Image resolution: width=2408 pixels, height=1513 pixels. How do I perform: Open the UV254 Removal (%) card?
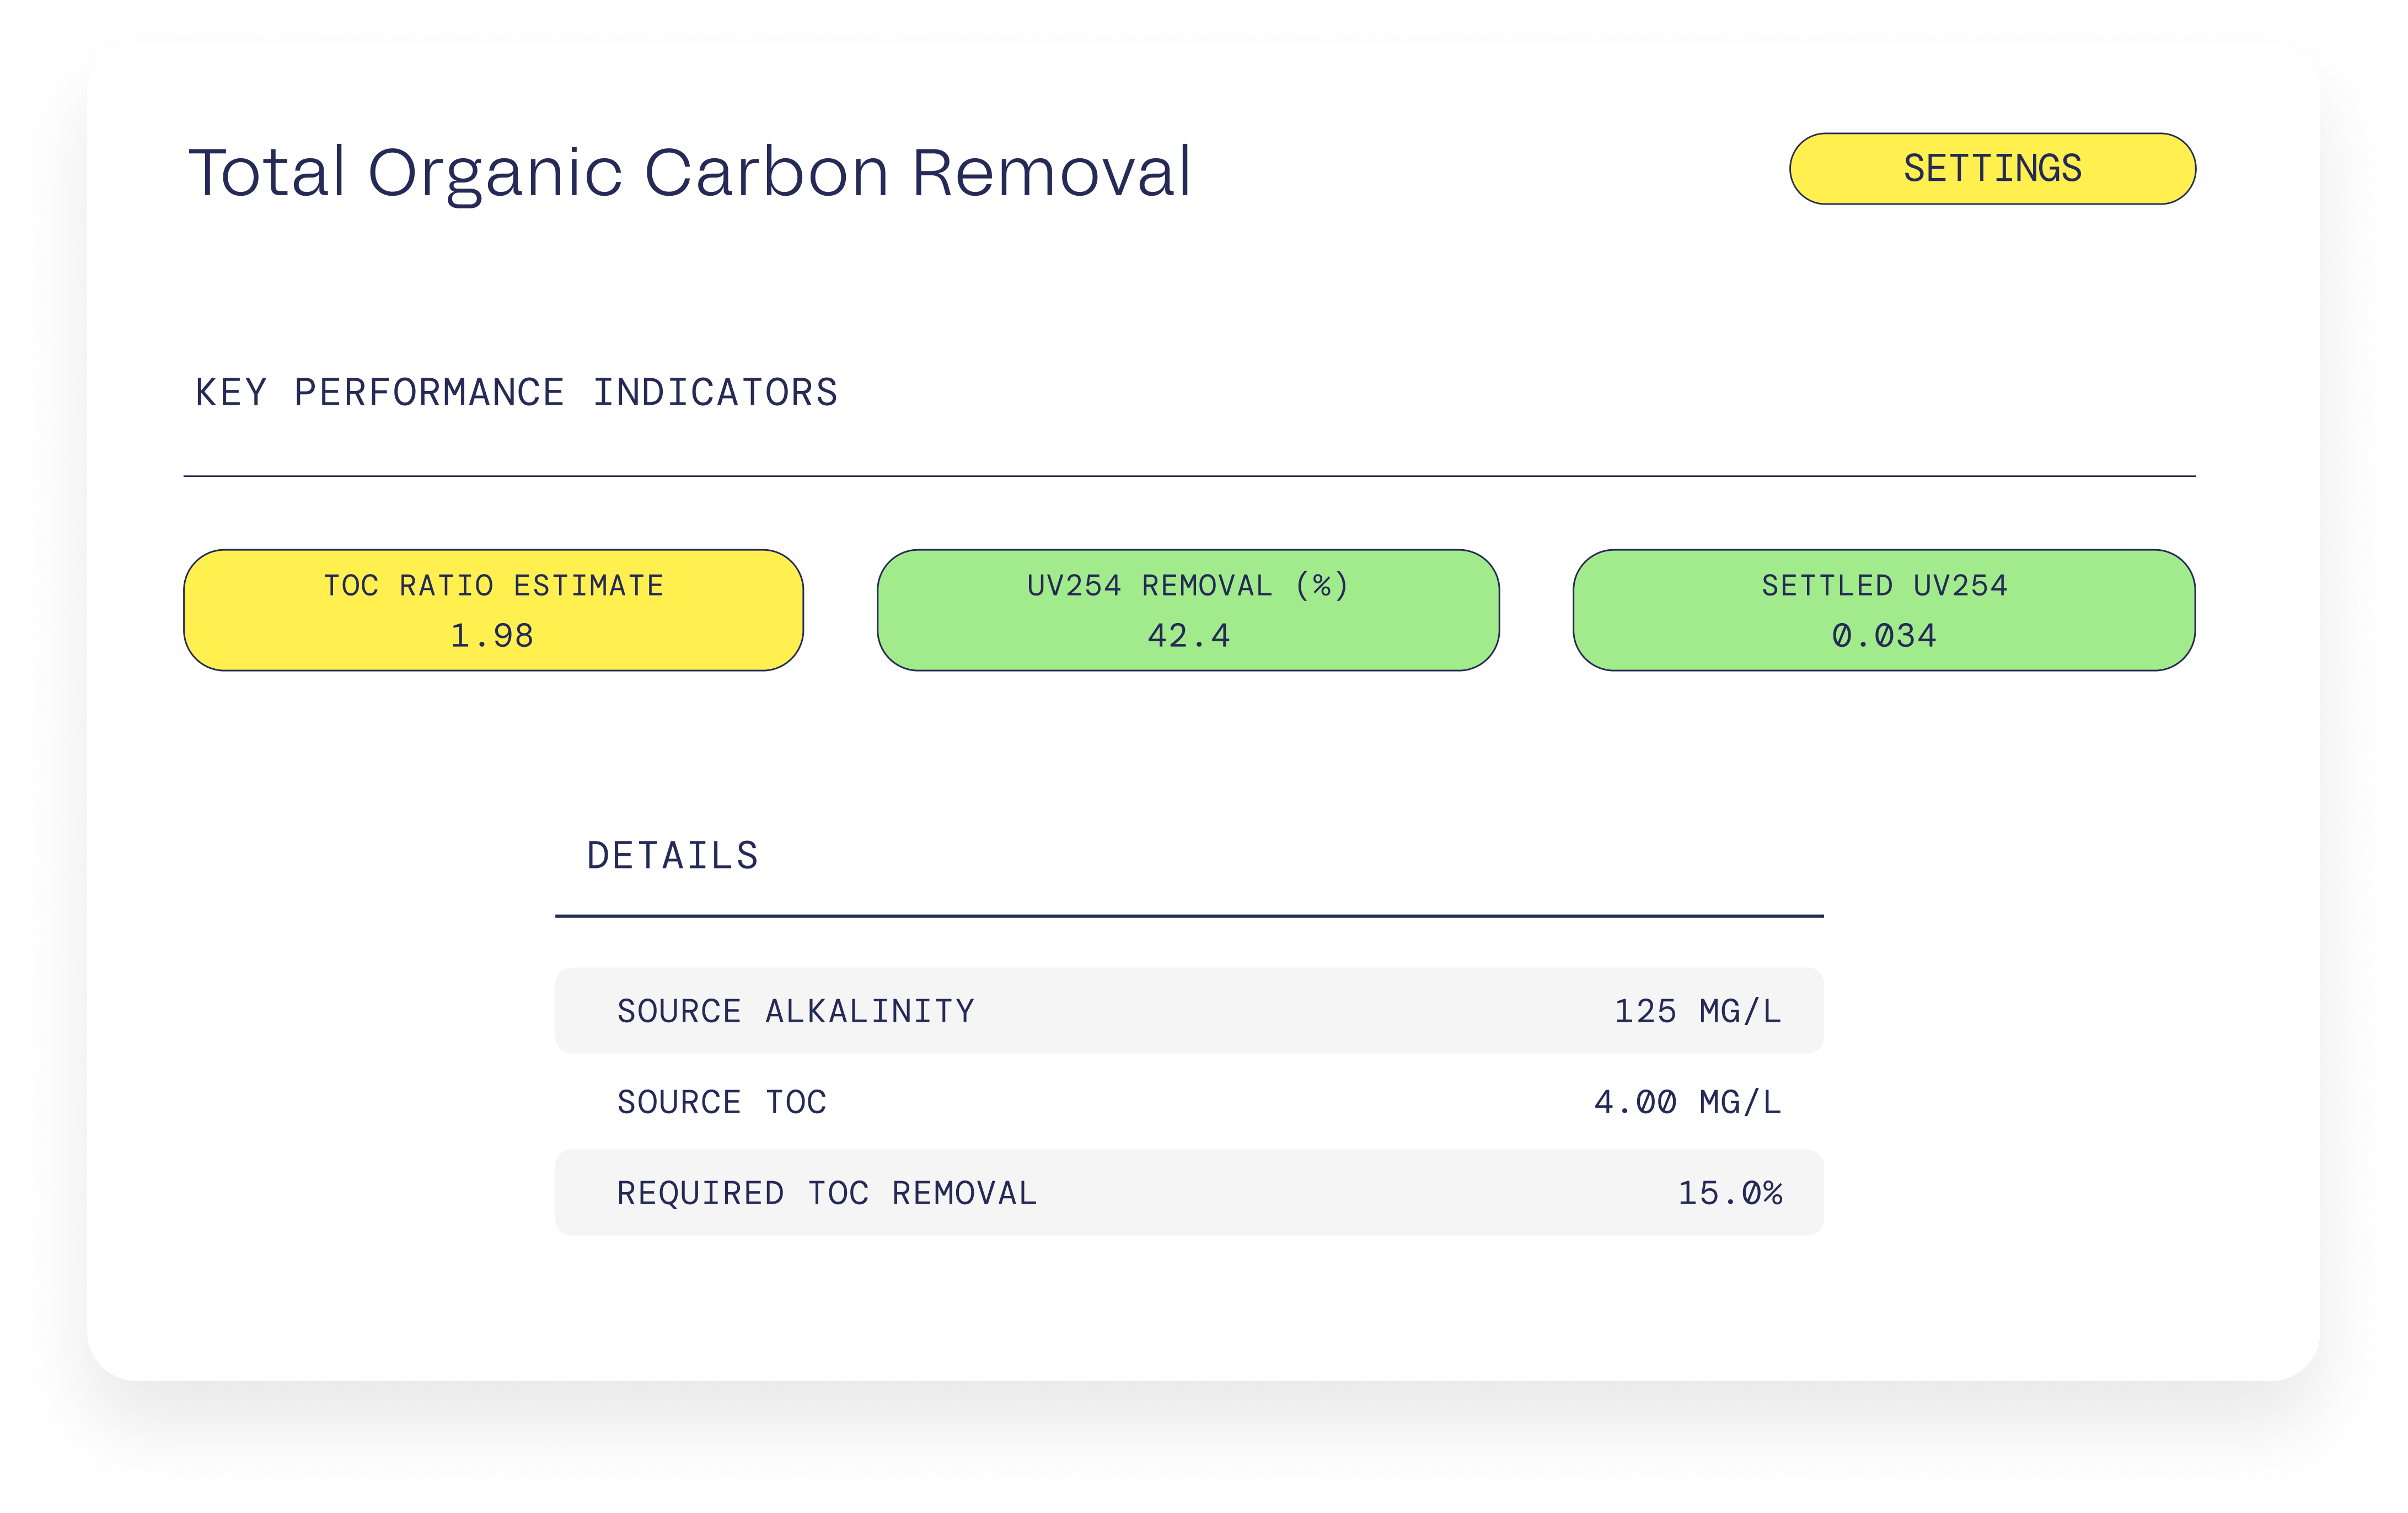(1187, 610)
